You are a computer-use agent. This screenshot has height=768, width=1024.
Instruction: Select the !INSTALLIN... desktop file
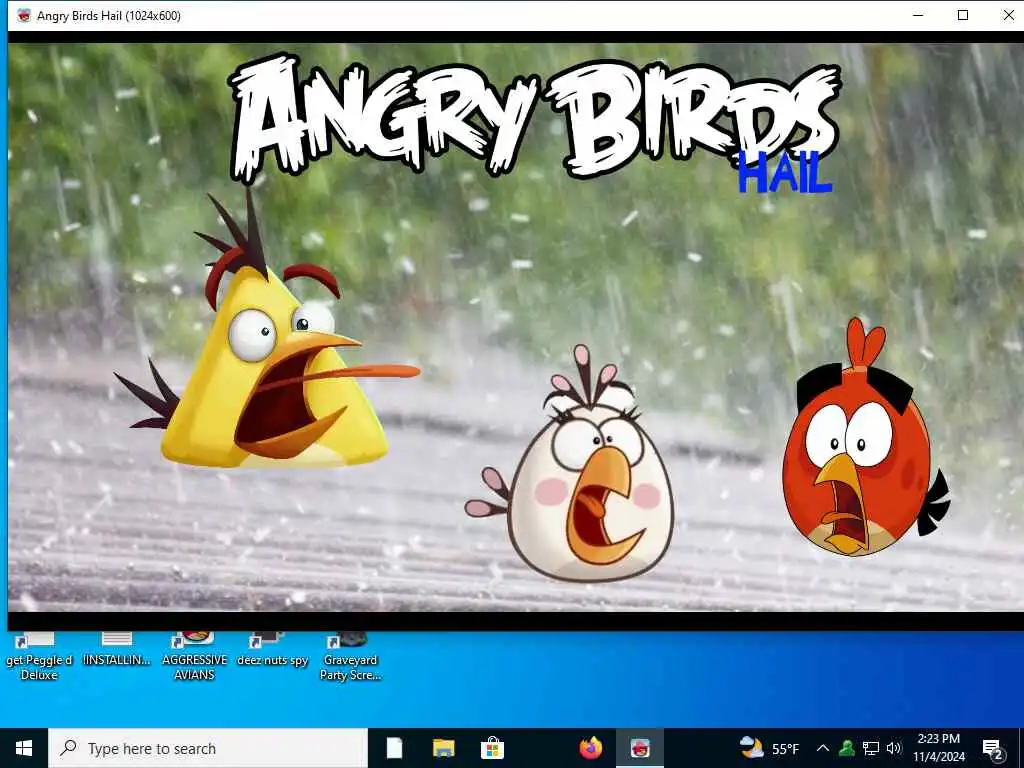[117, 650]
